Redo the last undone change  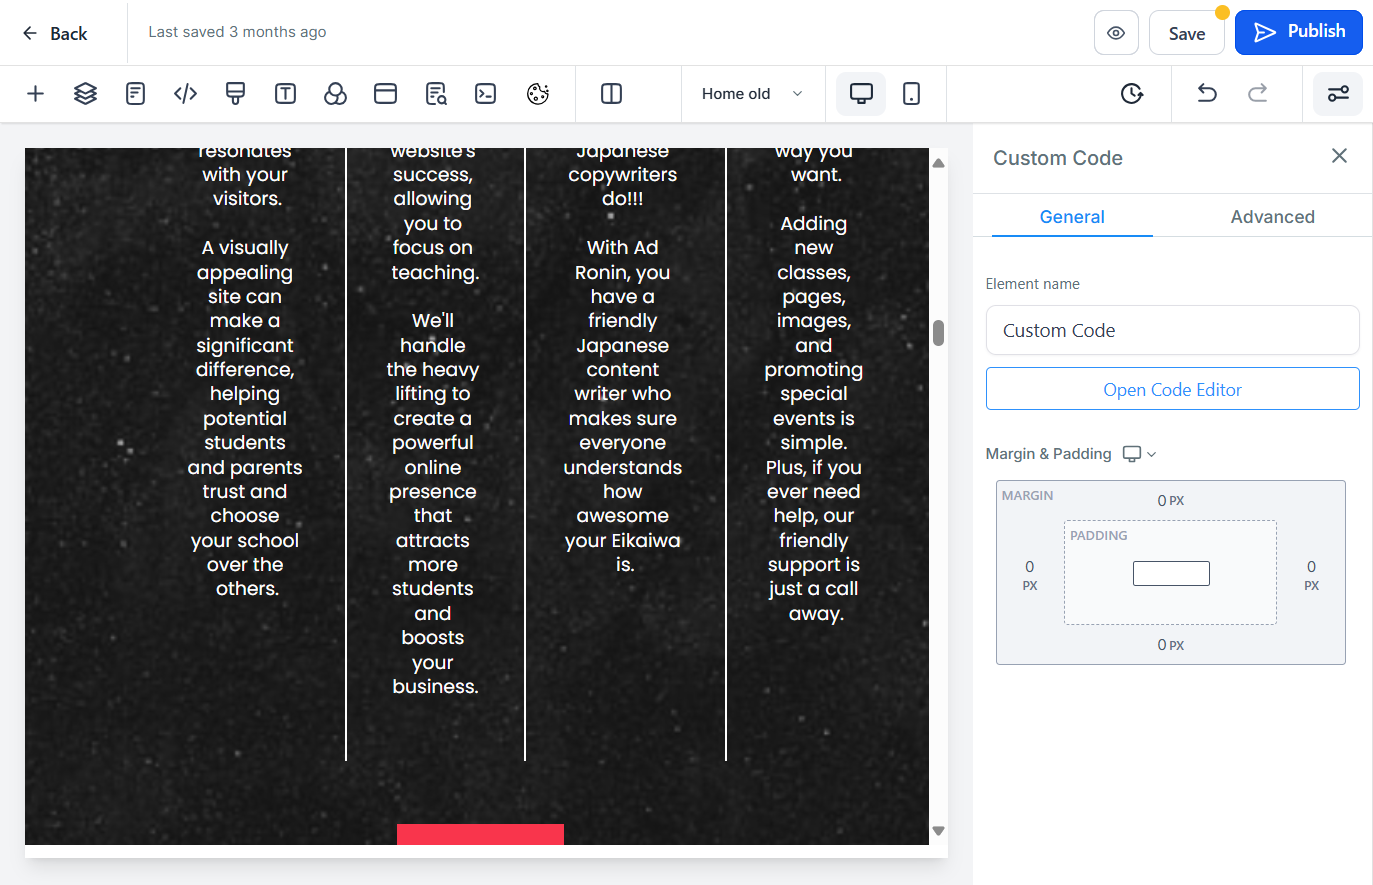coord(1258,94)
